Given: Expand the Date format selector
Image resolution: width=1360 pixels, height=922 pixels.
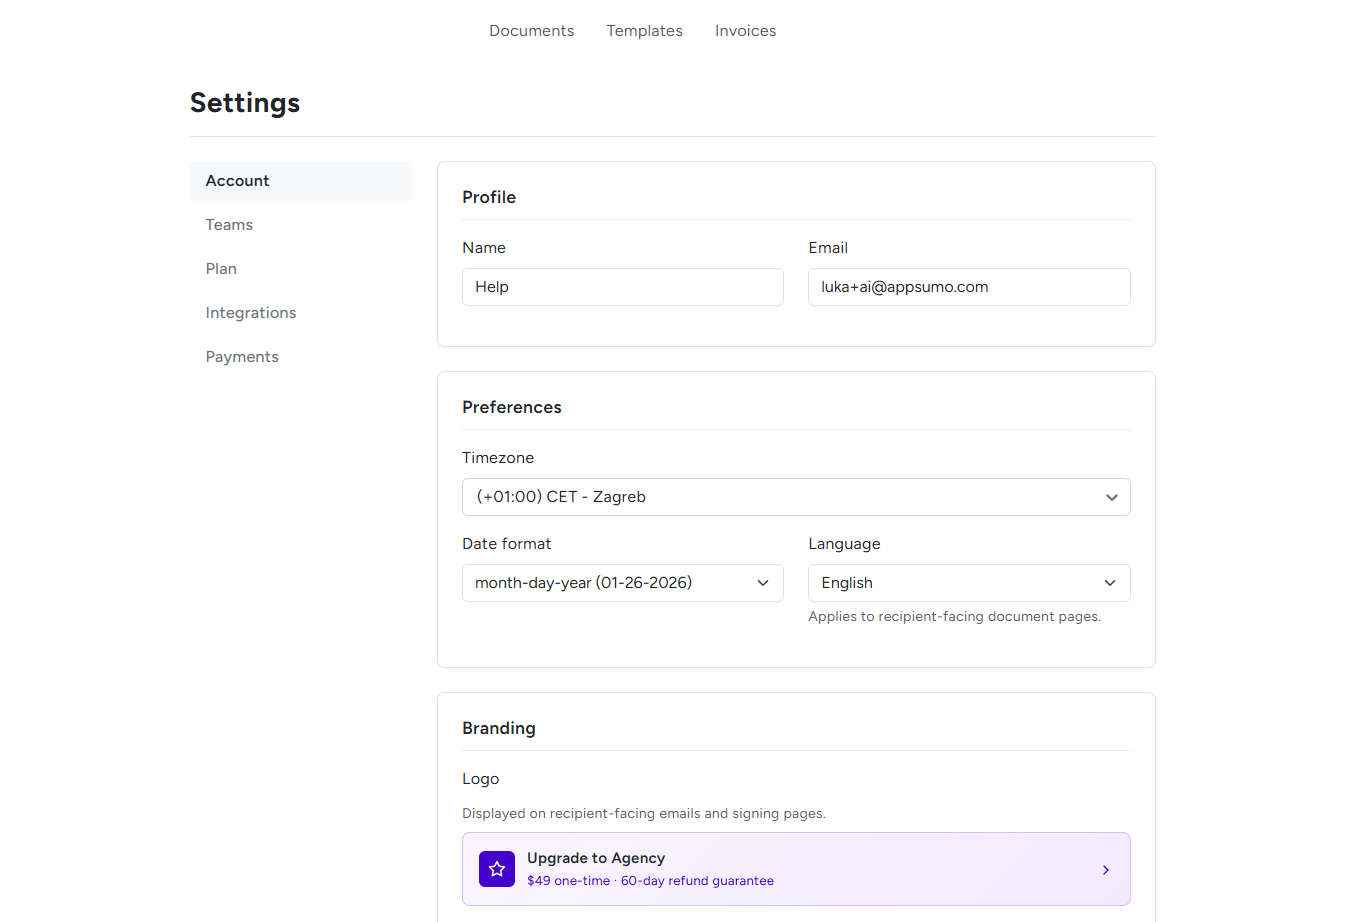Looking at the screenshot, I should (622, 582).
